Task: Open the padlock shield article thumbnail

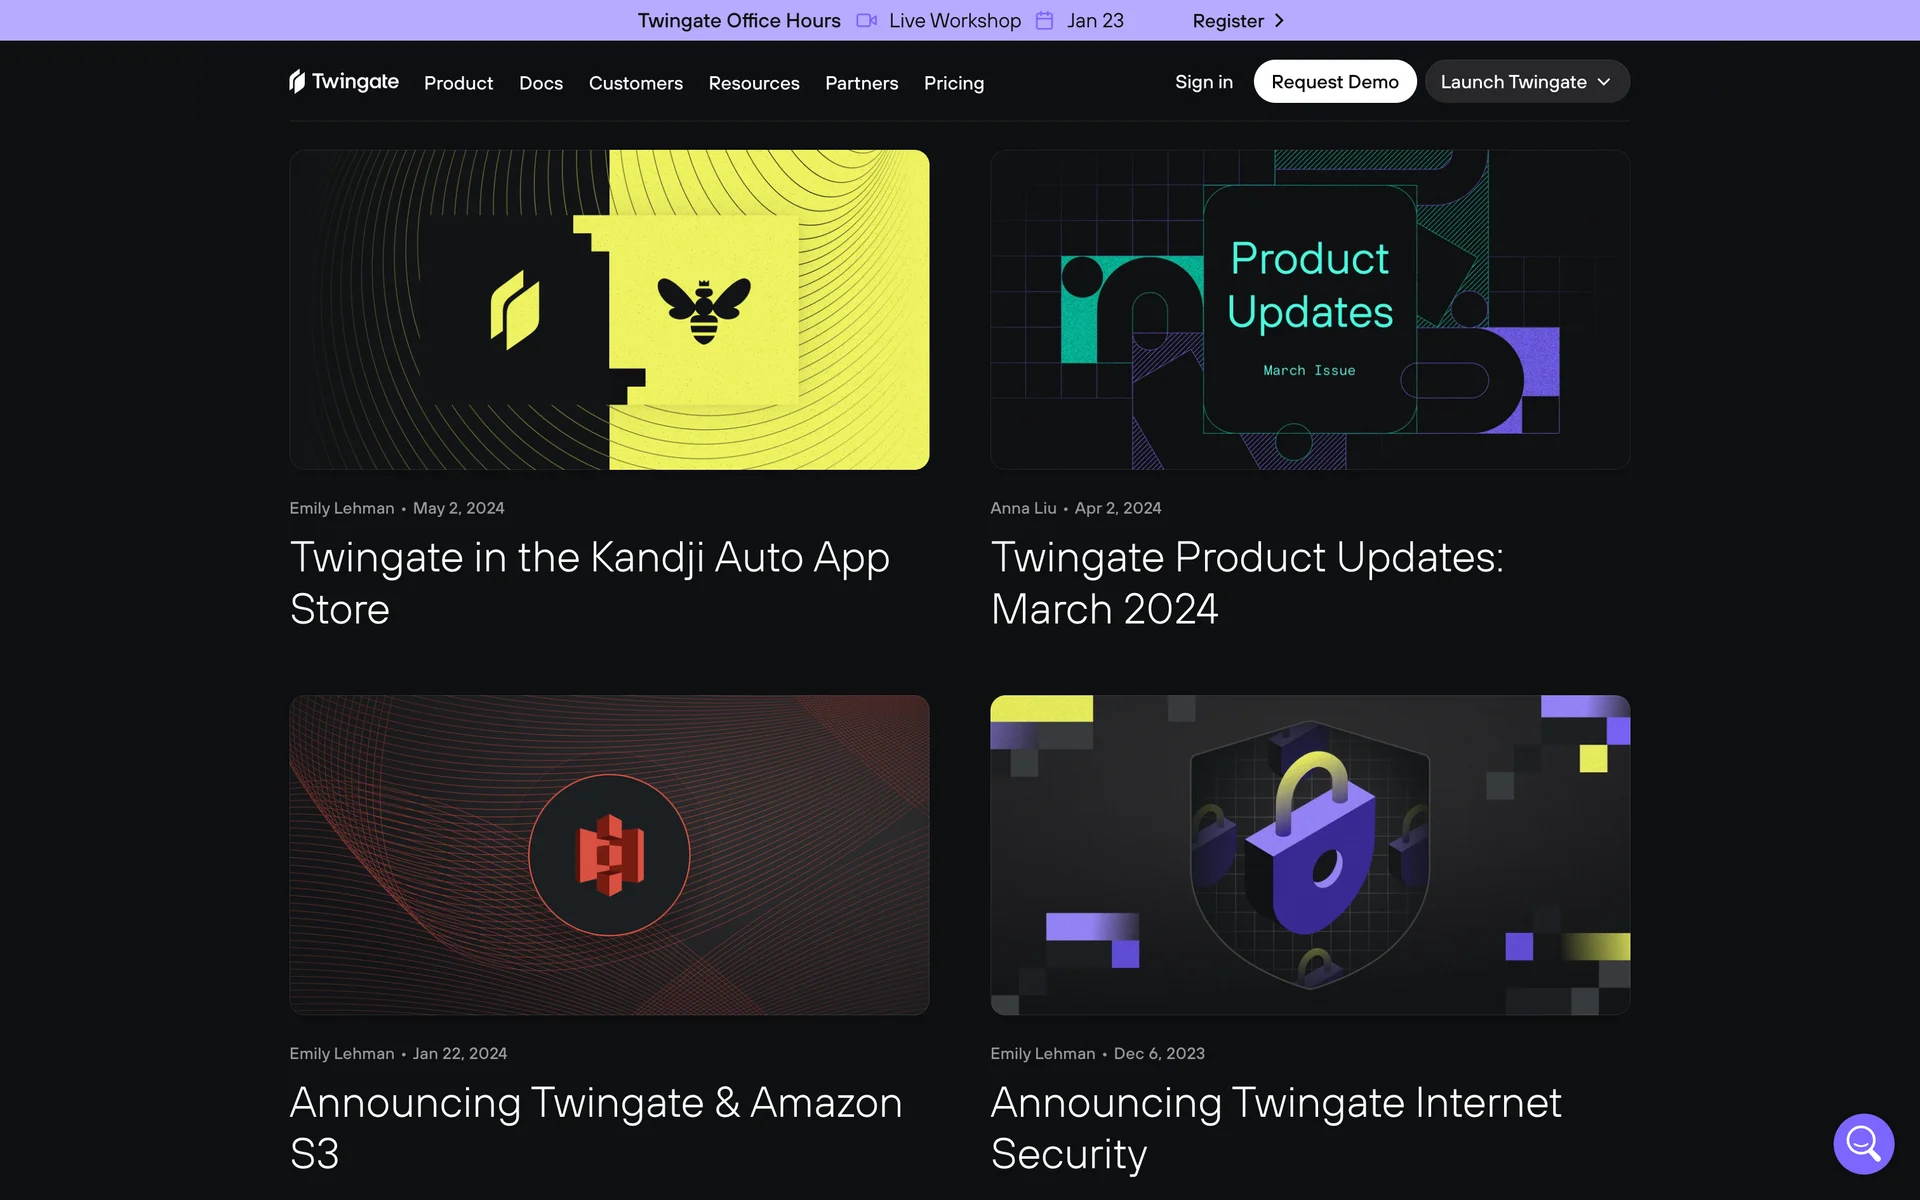Action: (x=1309, y=855)
